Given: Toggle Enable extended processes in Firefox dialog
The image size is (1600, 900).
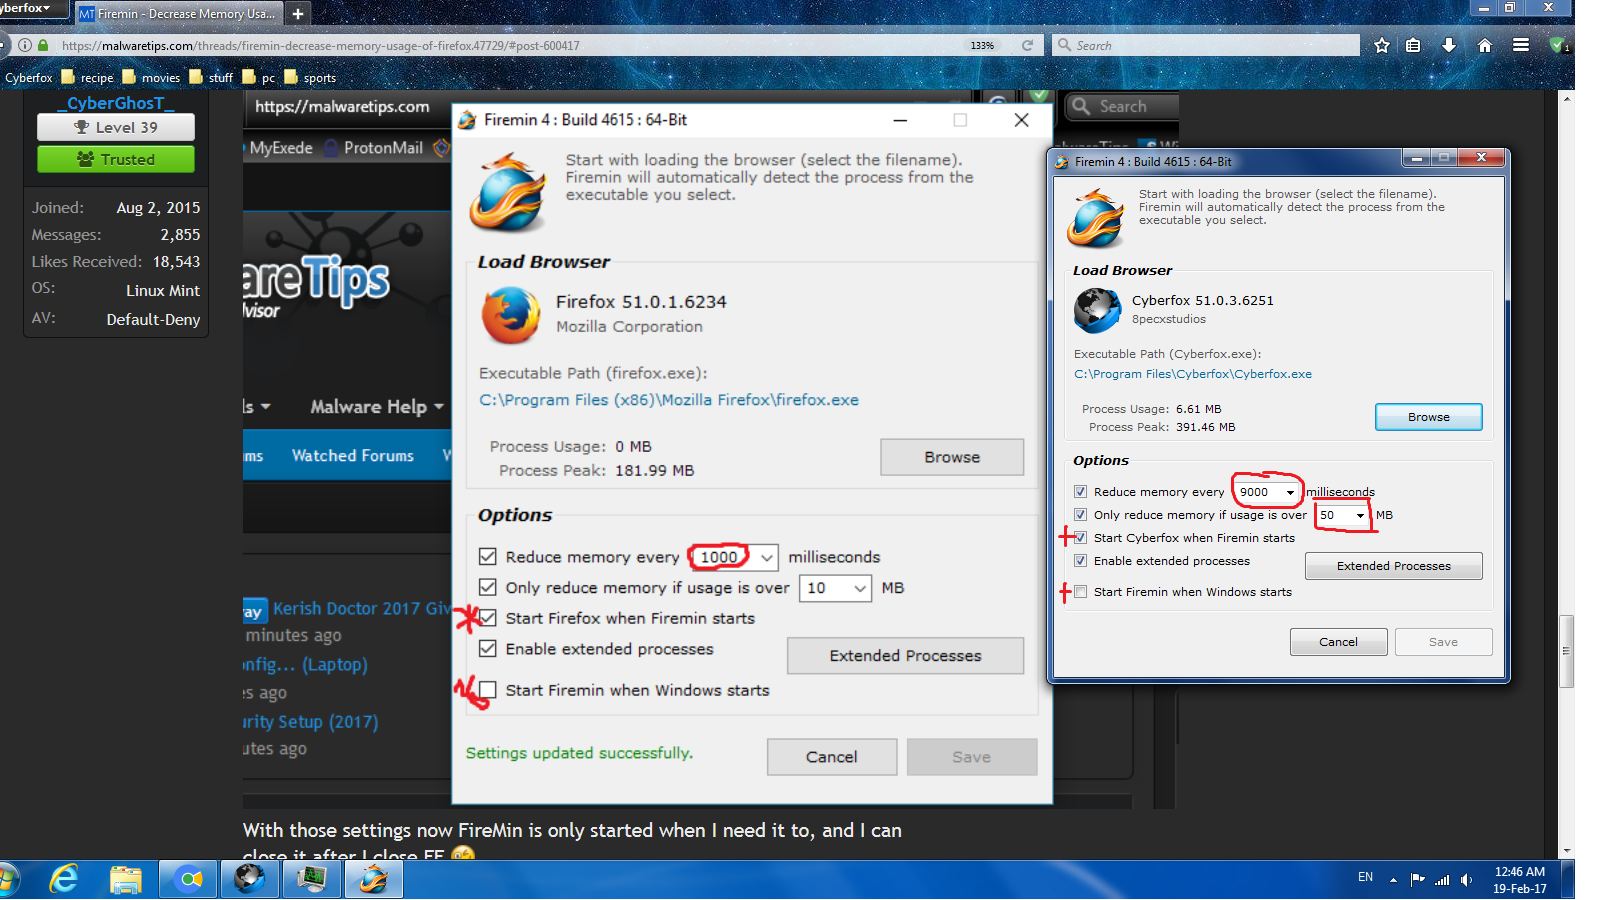Looking at the screenshot, I should (x=488, y=648).
